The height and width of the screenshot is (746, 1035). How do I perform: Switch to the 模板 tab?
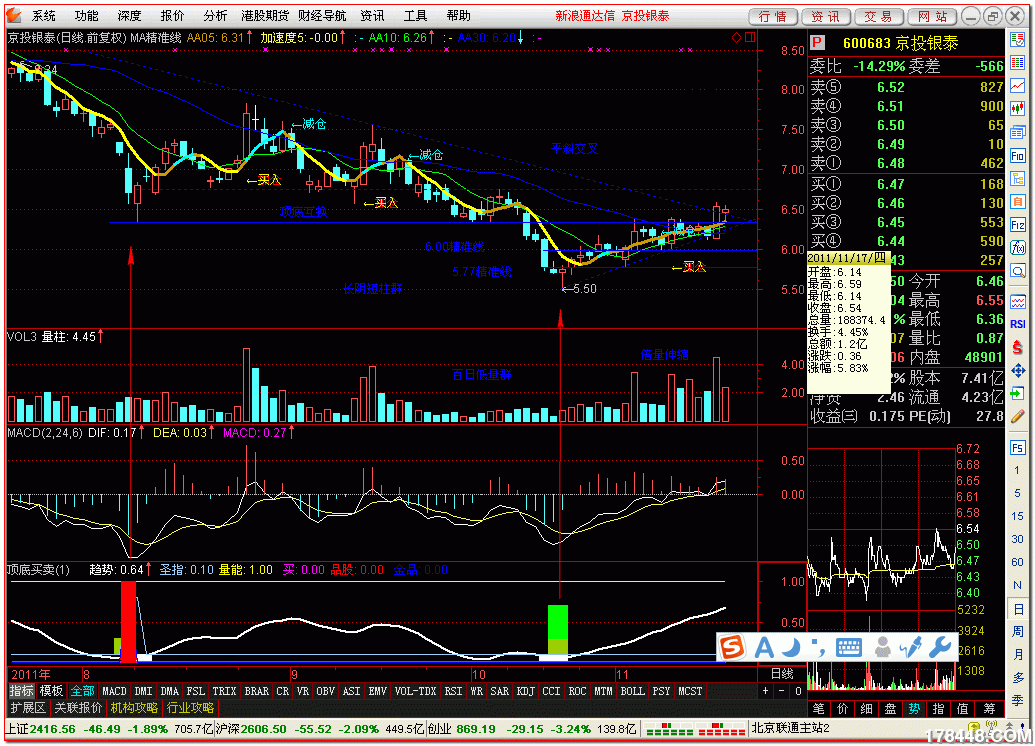(x=51, y=691)
